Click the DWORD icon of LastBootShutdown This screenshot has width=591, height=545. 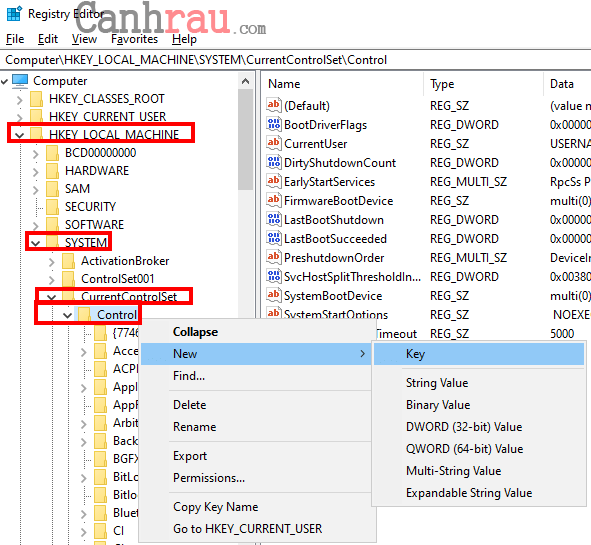274,219
